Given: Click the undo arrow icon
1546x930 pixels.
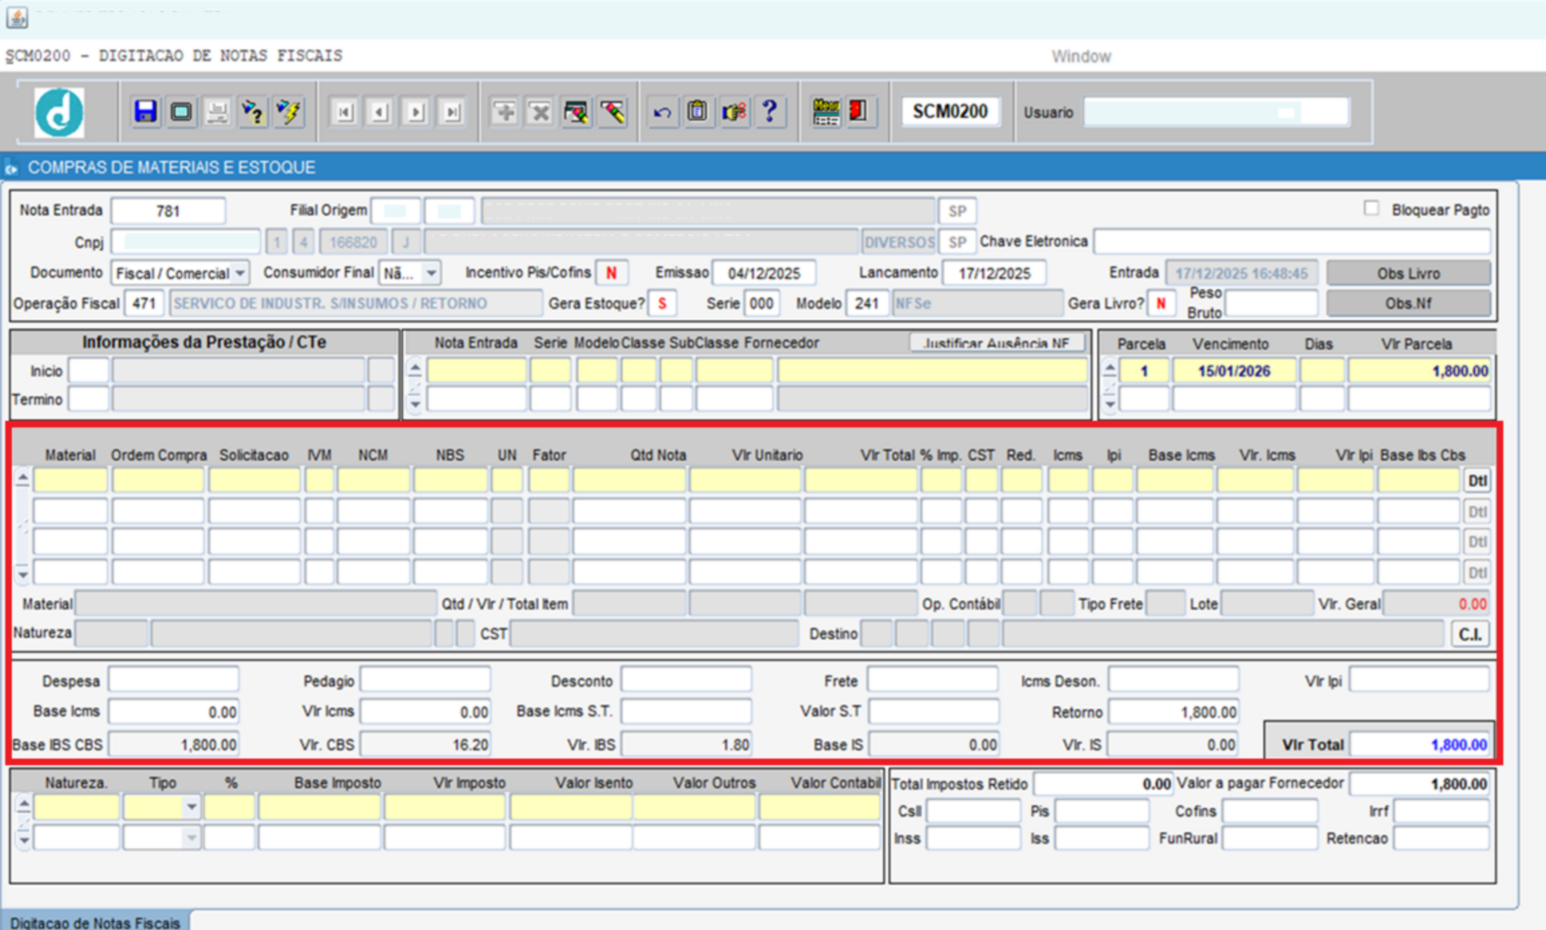Looking at the screenshot, I should point(662,112).
